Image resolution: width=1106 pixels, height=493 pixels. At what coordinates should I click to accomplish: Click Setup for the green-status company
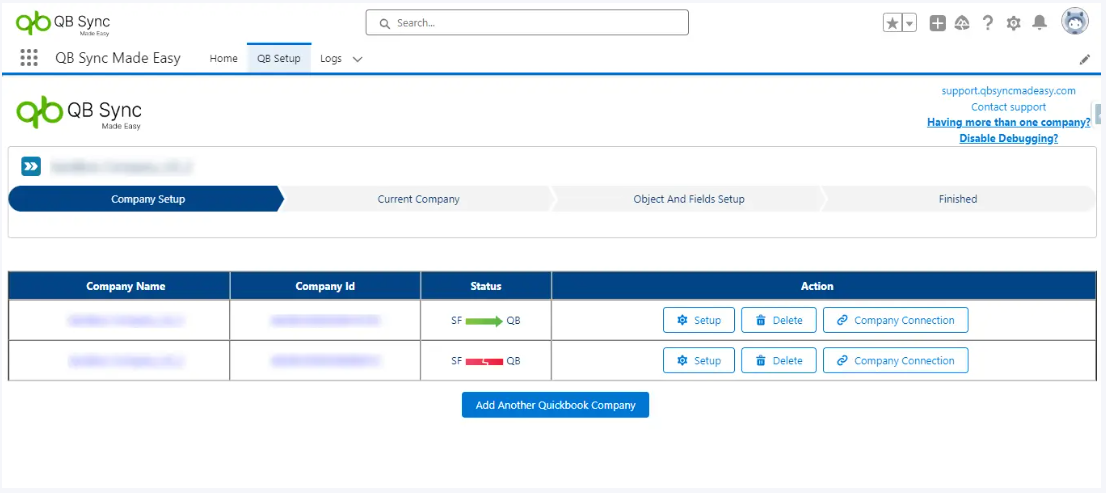[x=699, y=320]
